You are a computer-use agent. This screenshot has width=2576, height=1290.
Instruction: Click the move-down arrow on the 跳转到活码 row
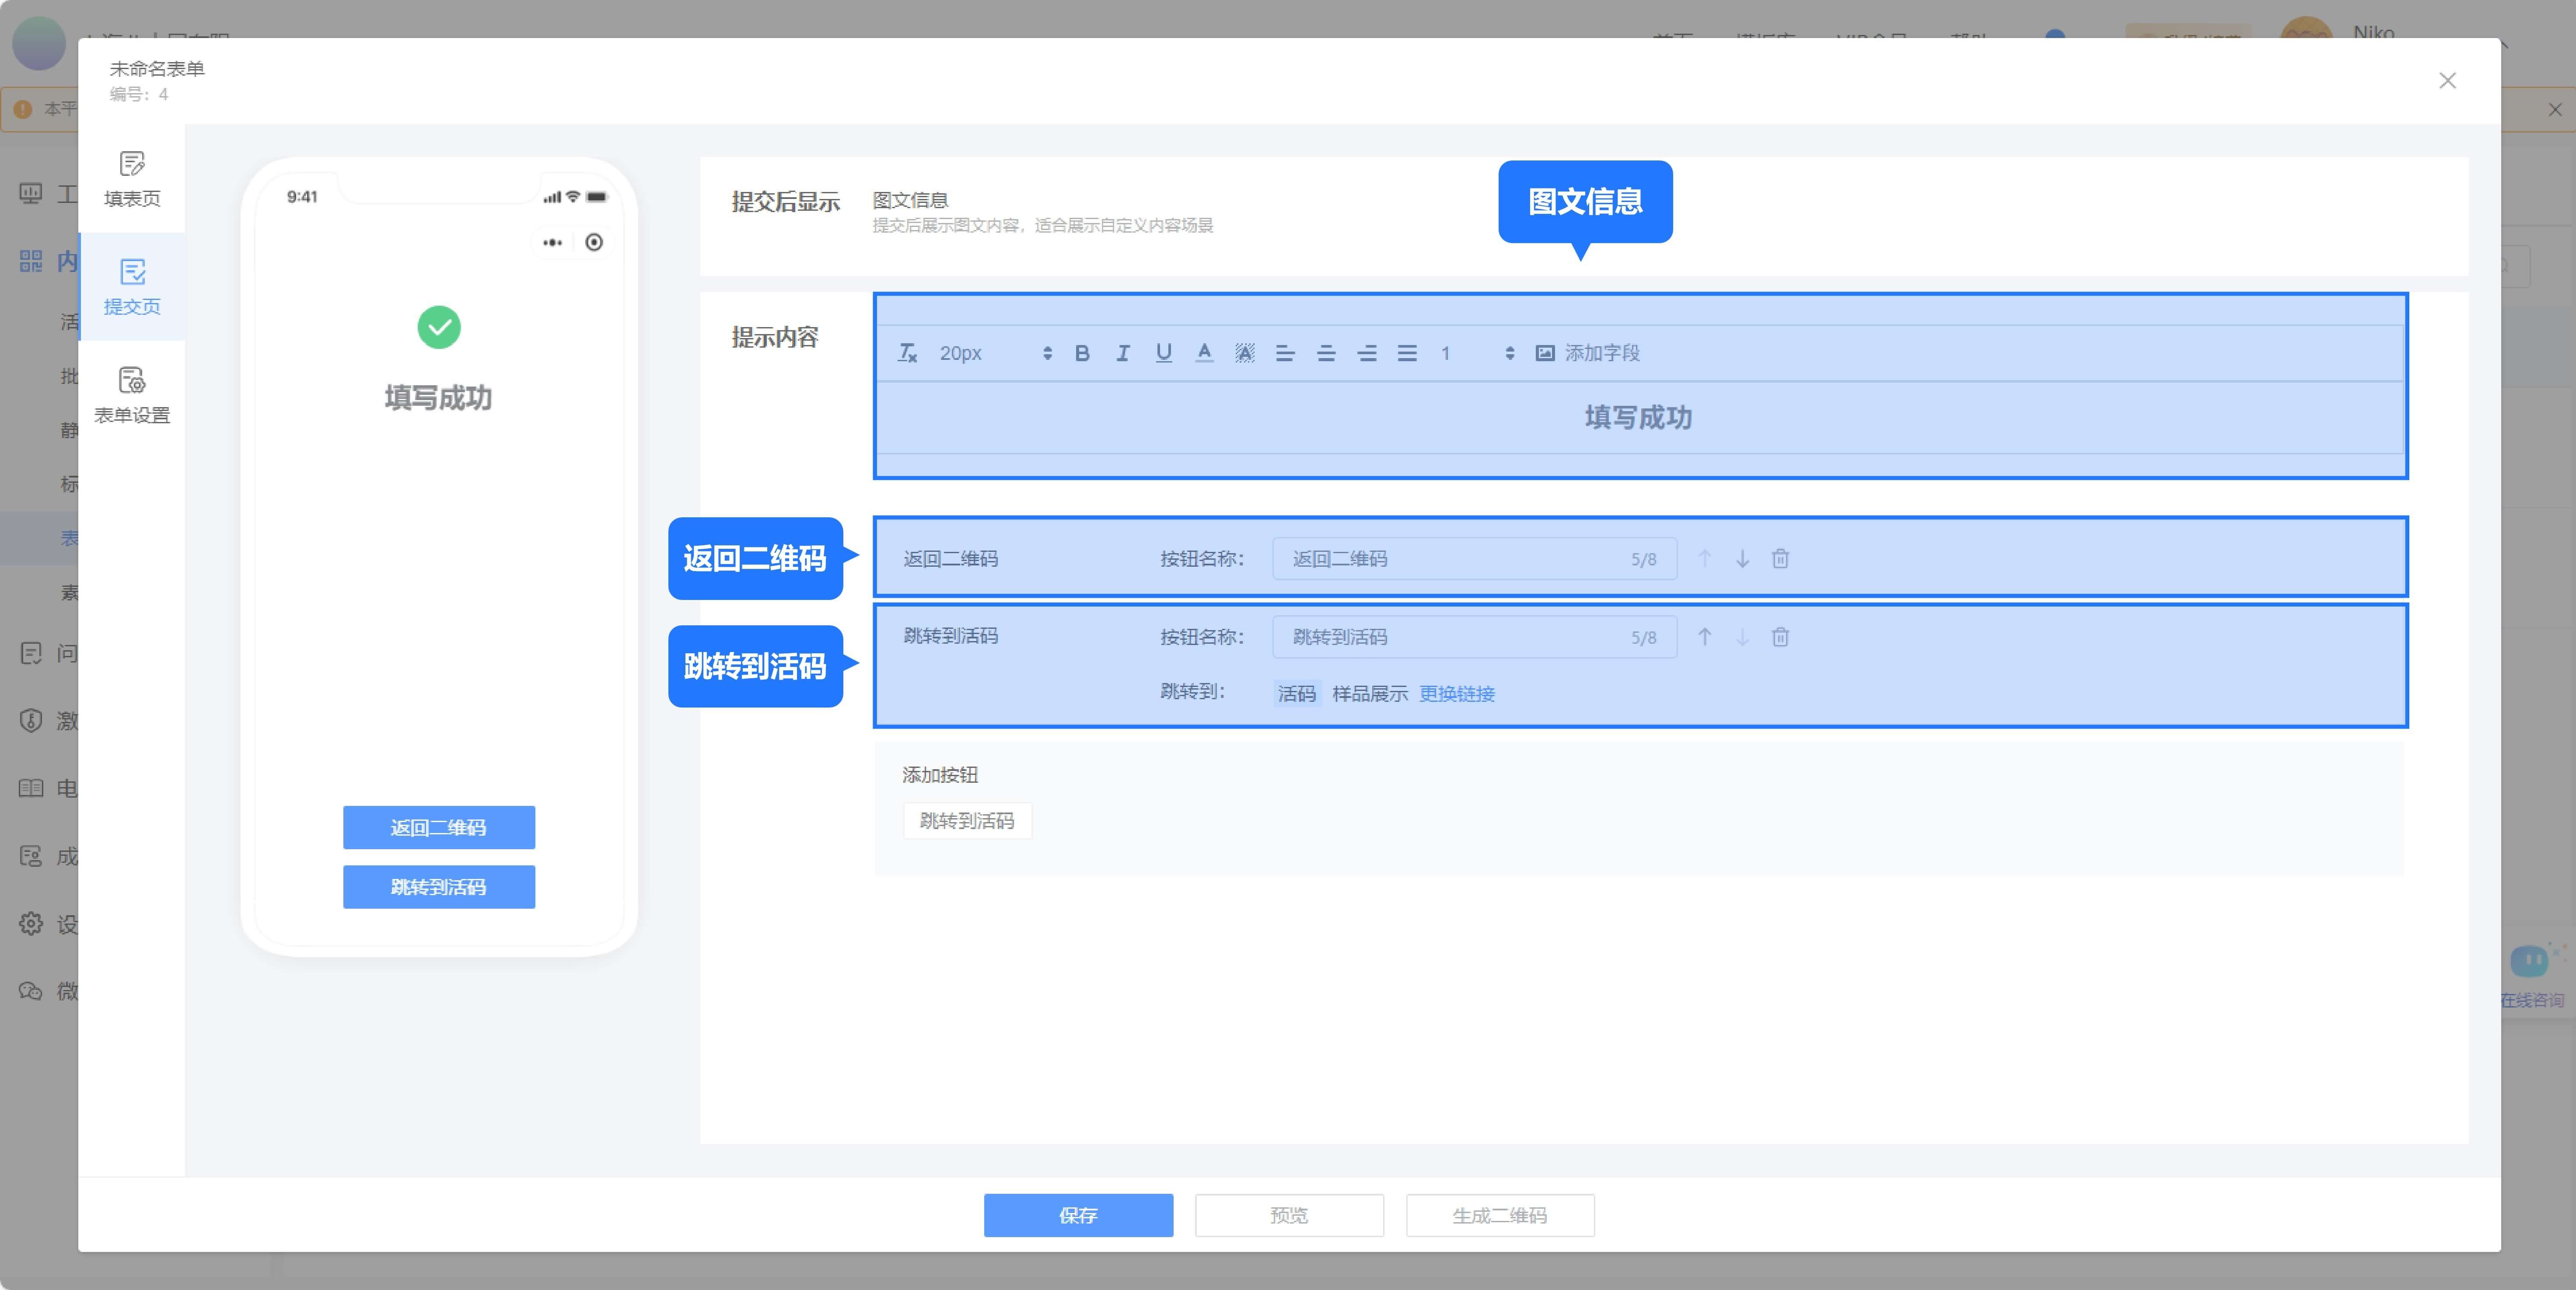1743,637
